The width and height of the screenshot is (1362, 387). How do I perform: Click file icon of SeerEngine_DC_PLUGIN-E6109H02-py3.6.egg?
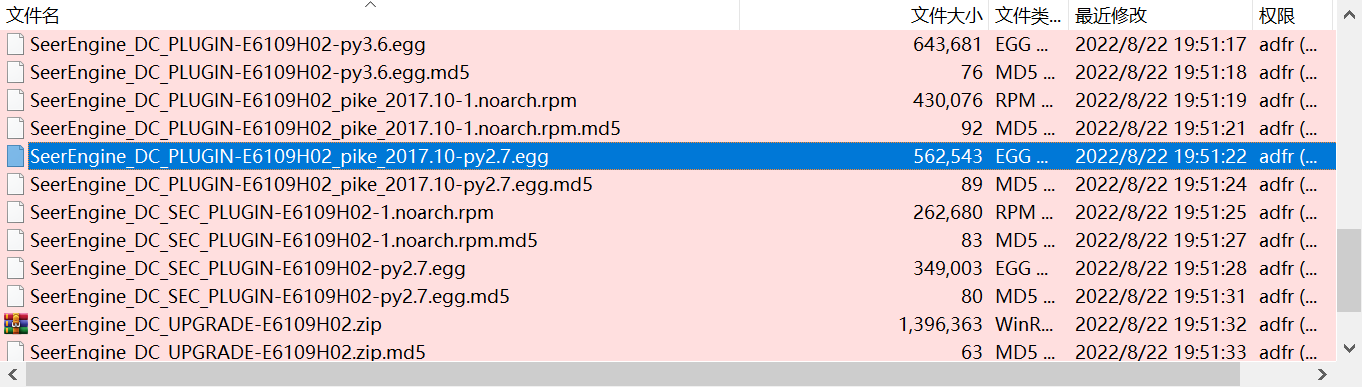[x=15, y=44]
